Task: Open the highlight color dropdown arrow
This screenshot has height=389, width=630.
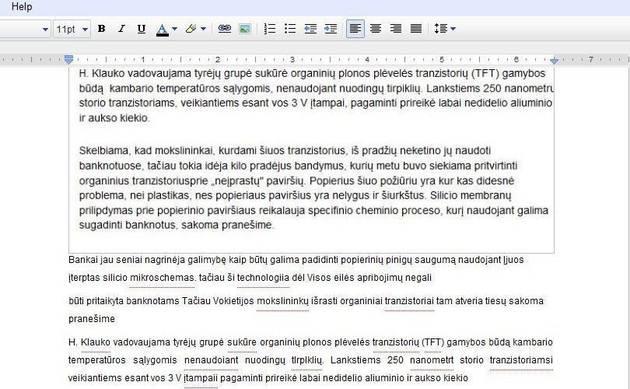Action: click(x=203, y=29)
